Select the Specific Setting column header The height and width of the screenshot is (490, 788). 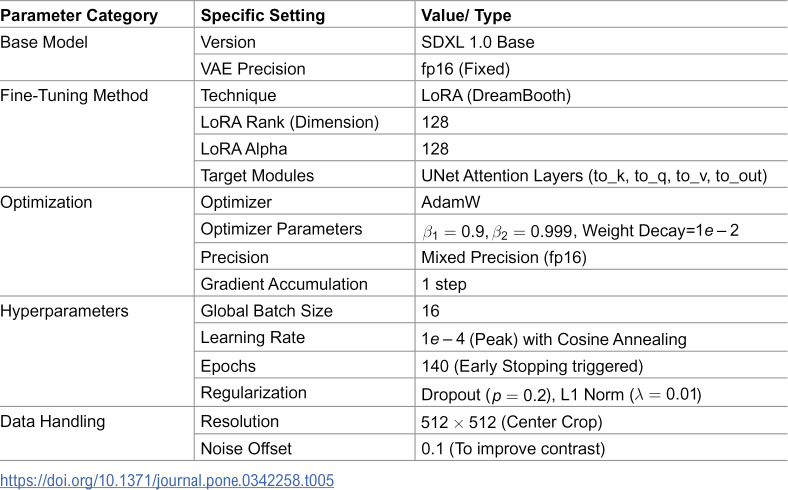[305, 14]
